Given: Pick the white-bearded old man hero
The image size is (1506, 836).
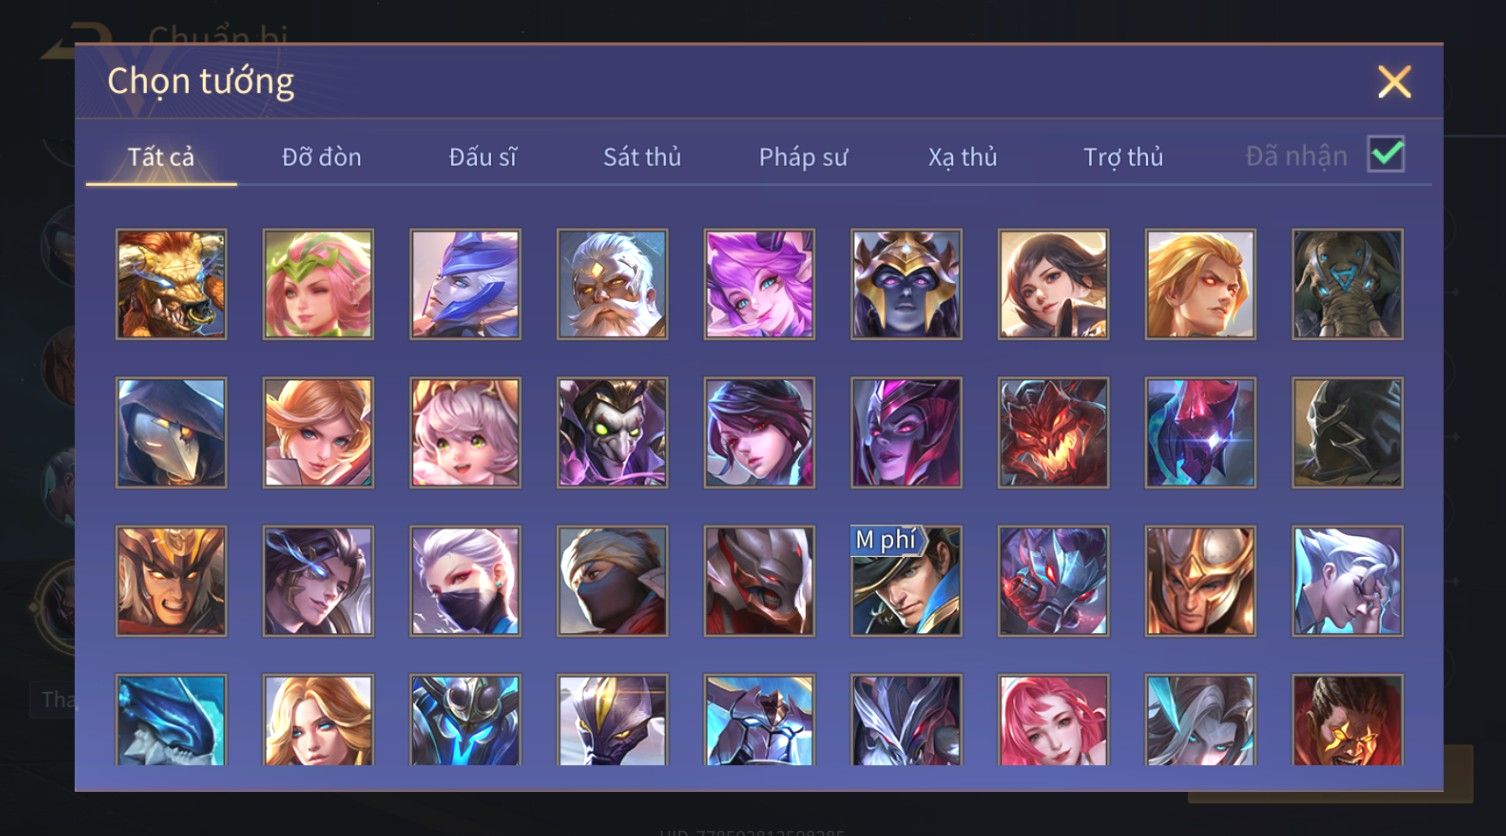Looking at the screenshot, I should tap(612, 284).
